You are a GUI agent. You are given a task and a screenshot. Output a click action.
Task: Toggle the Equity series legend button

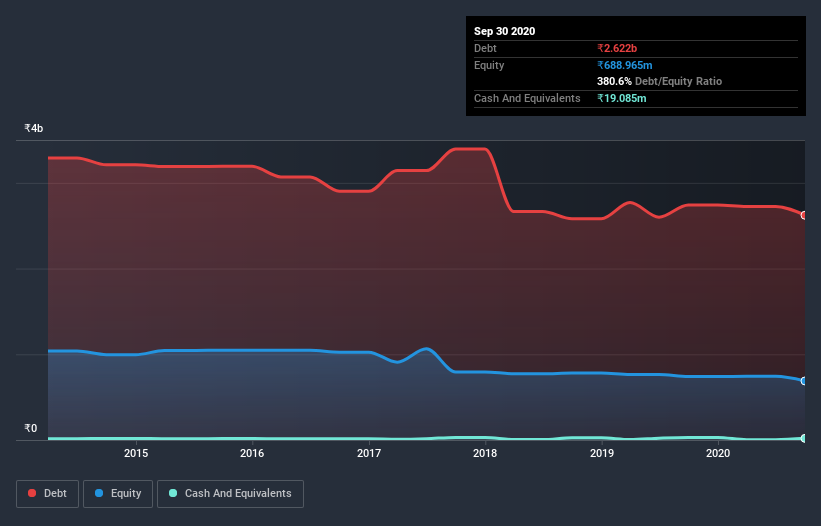(x=118, y=494)
